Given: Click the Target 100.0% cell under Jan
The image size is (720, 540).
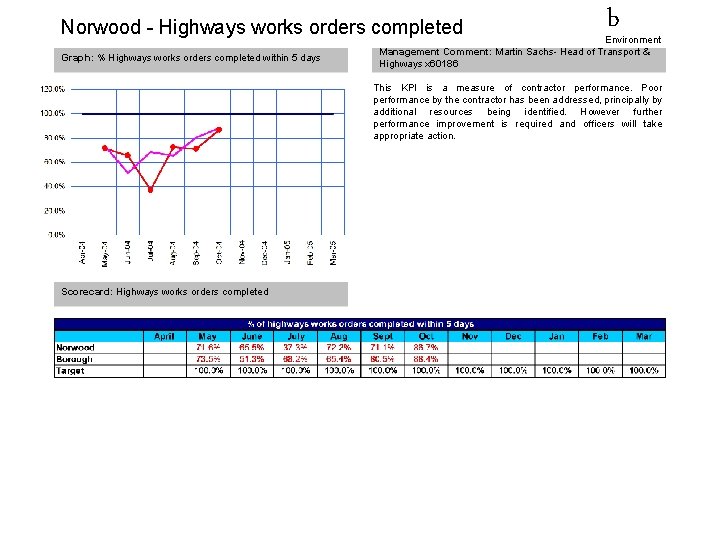Looking at the screenshot, I should [x=557, y=371].
